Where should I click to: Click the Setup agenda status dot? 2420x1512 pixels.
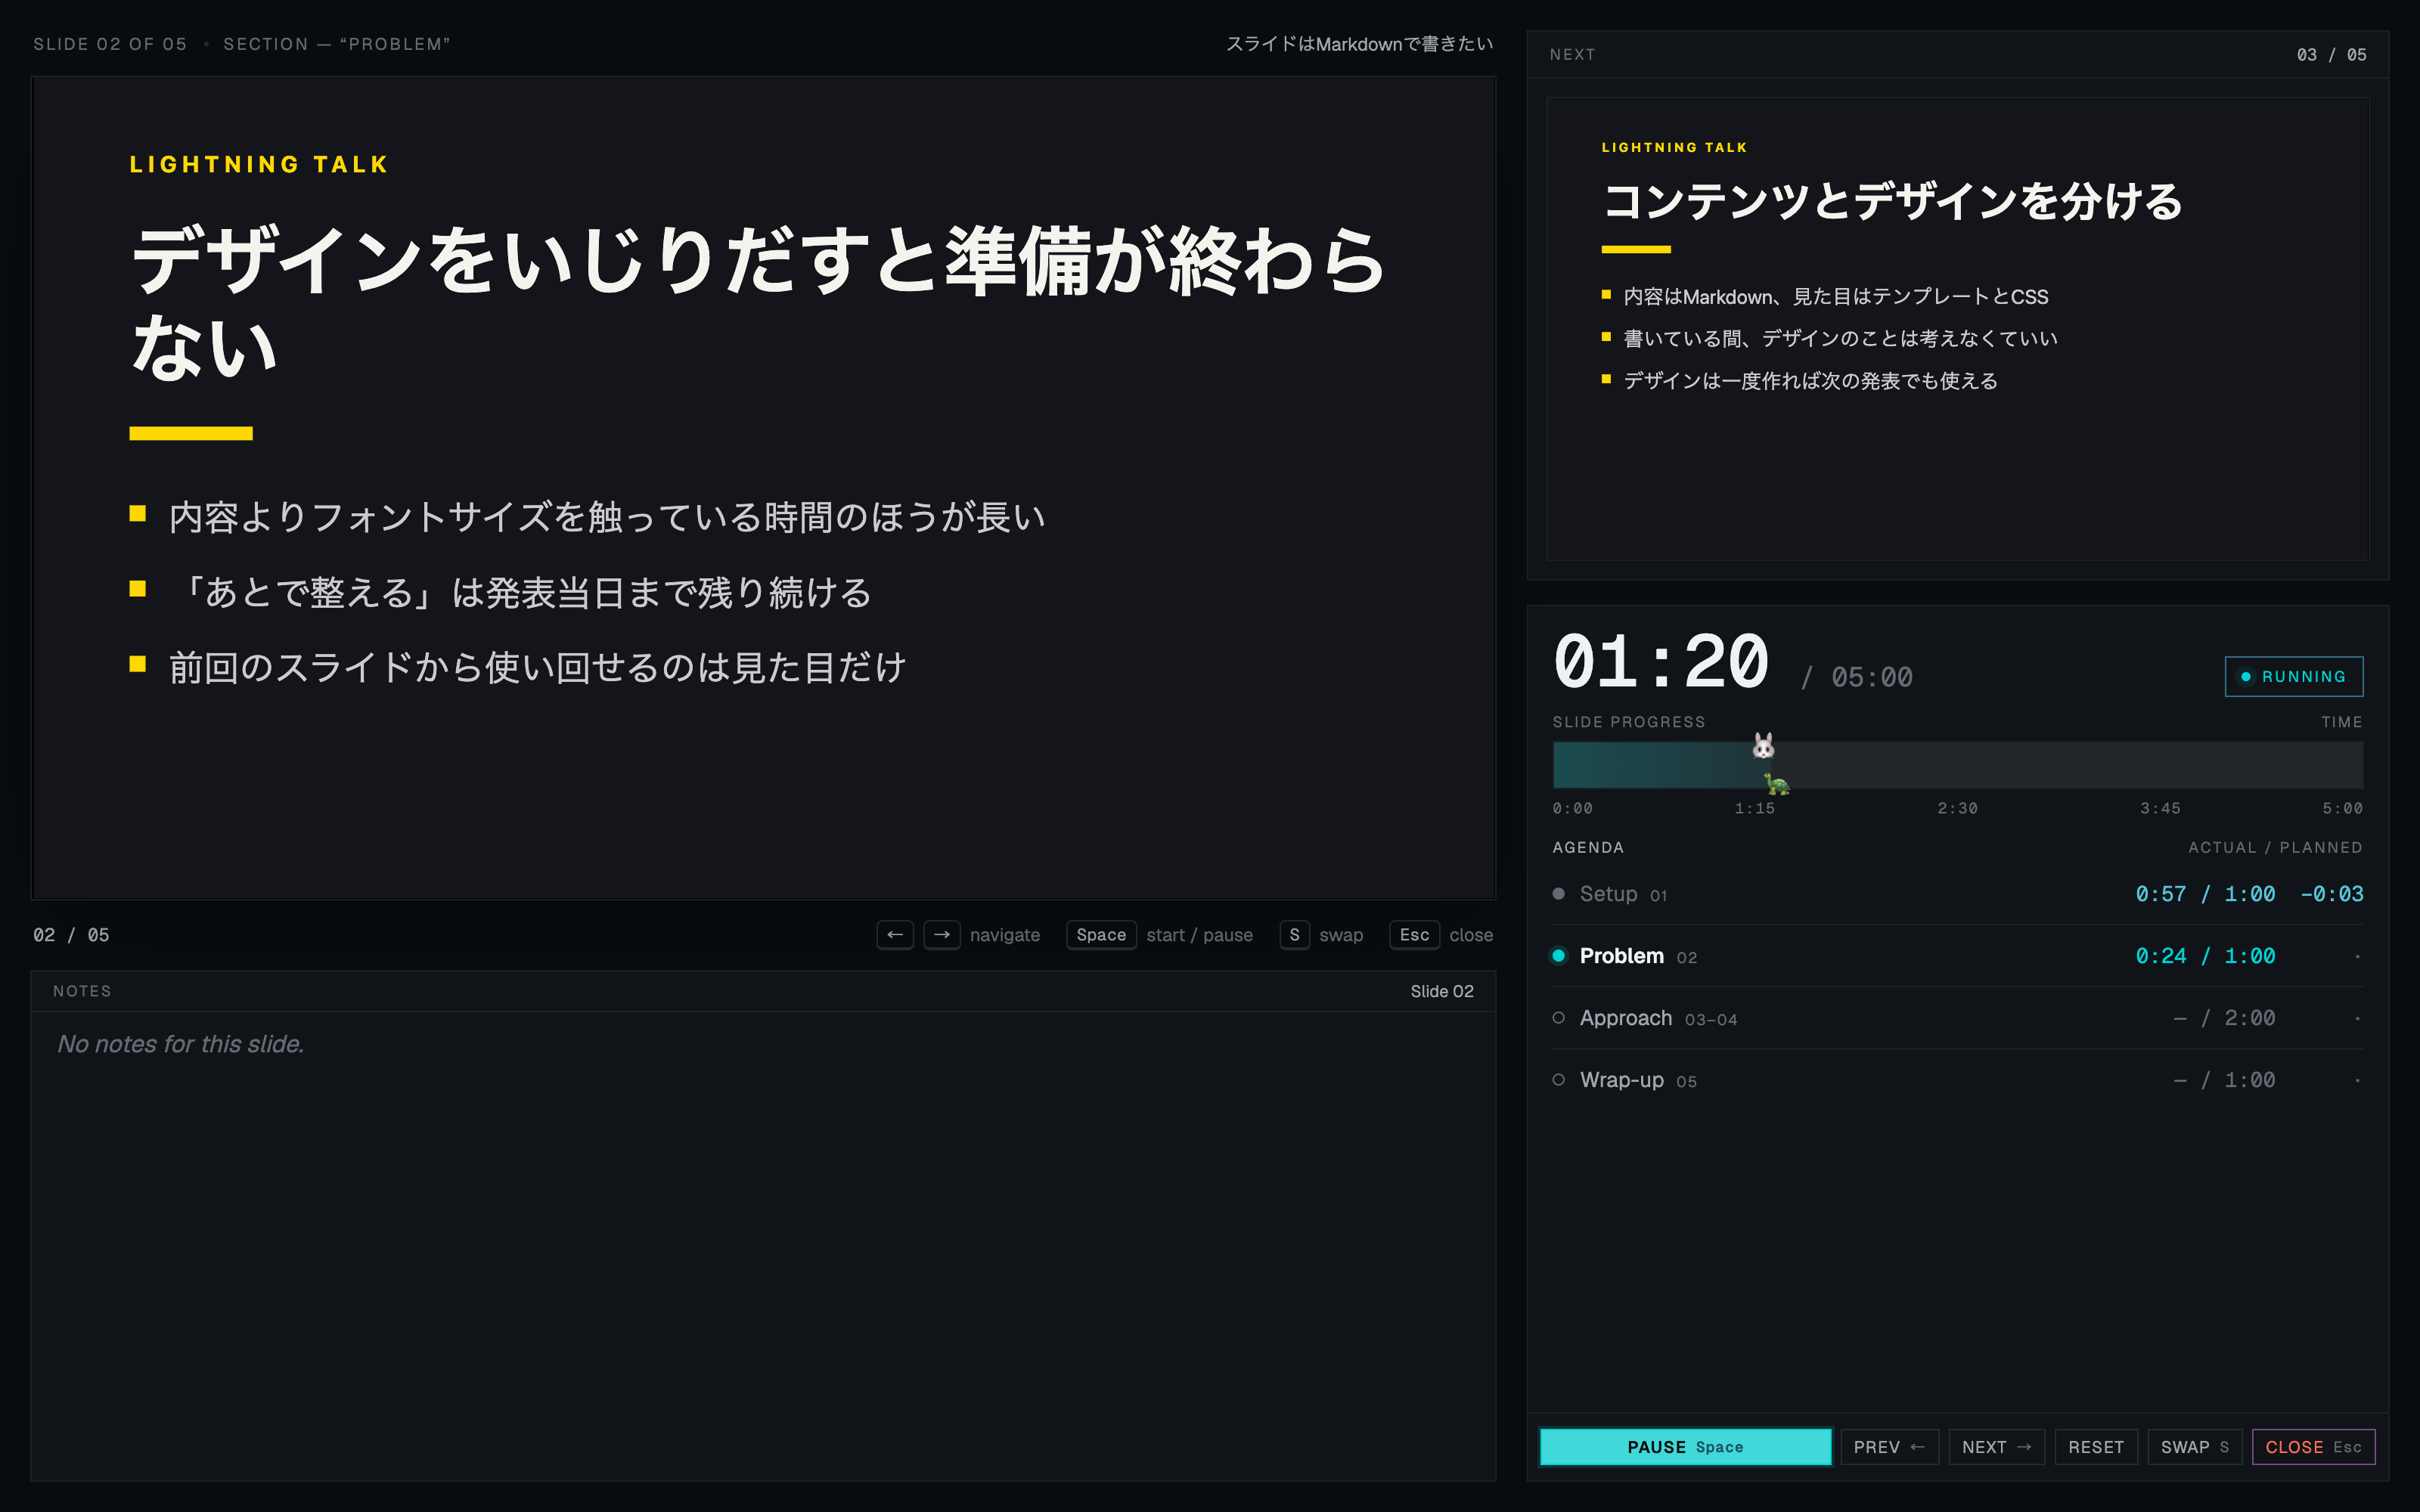click(1558, 894)
